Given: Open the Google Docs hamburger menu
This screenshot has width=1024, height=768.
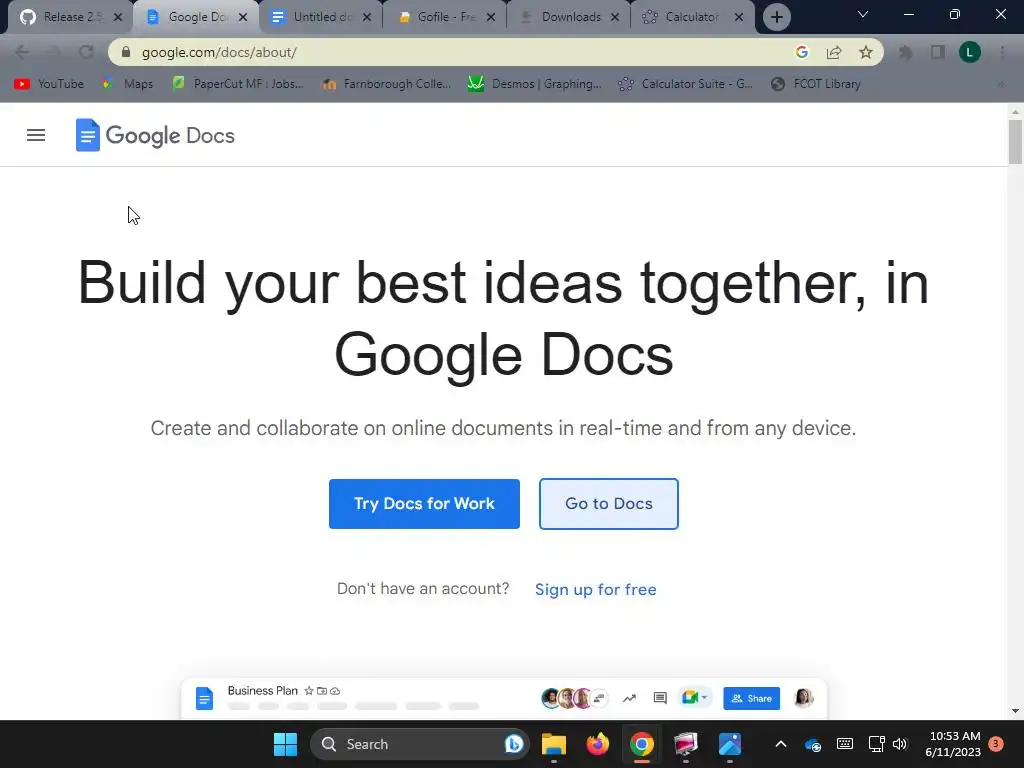Looking at the screenshot, I should point(36,135).
